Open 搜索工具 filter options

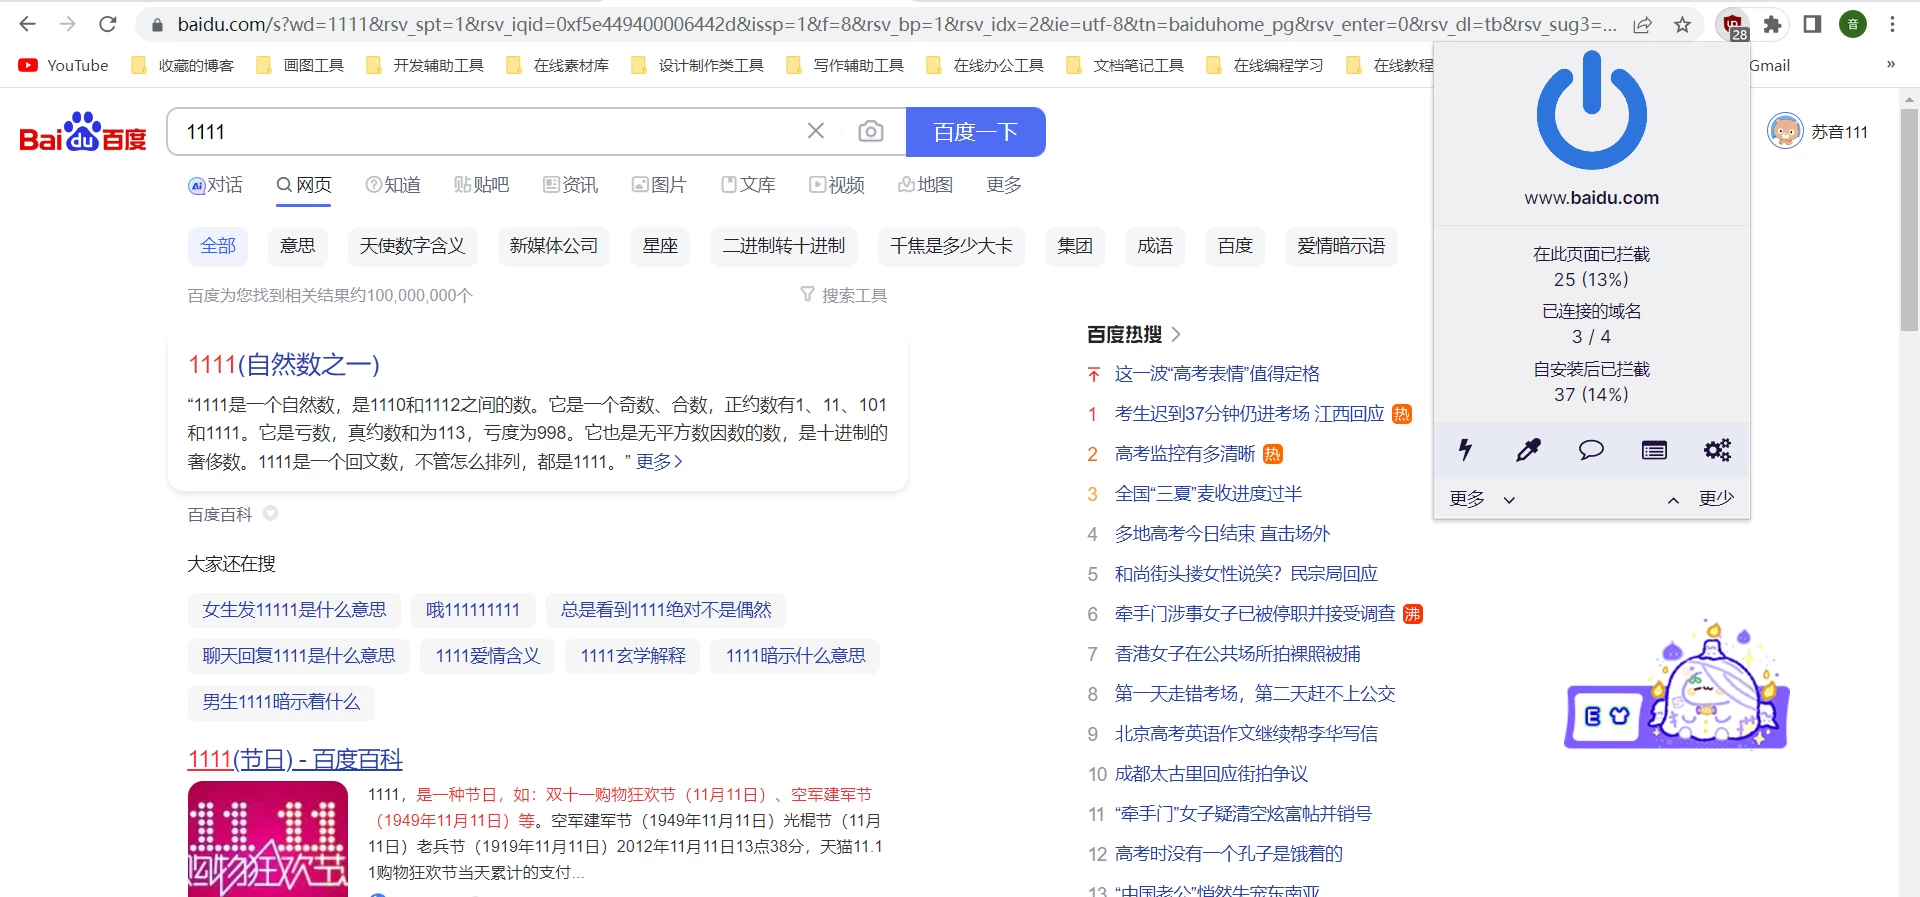coord(843,295)
